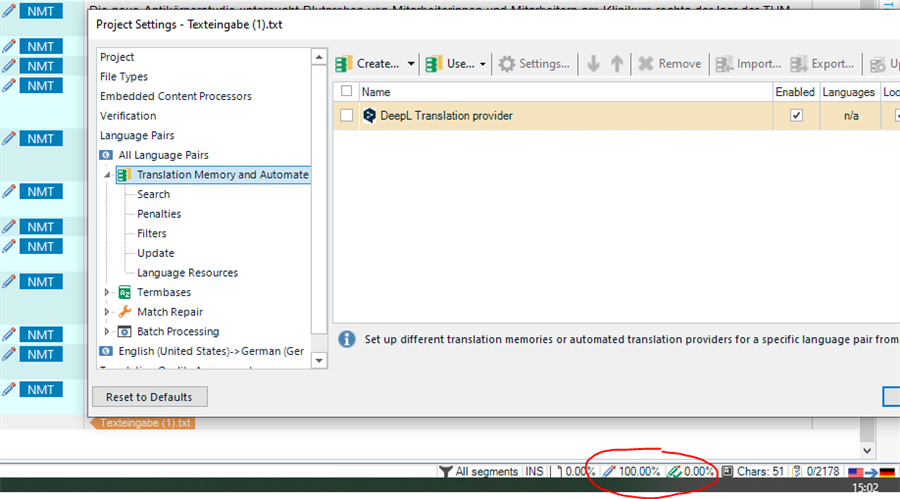Click the 15:02 taskbar clock
Screen dimensions: 900x499
click(864, 488)
